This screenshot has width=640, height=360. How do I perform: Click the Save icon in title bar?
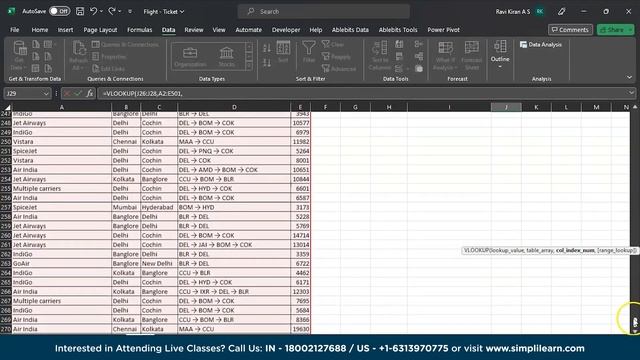click(x=80, y=11)
